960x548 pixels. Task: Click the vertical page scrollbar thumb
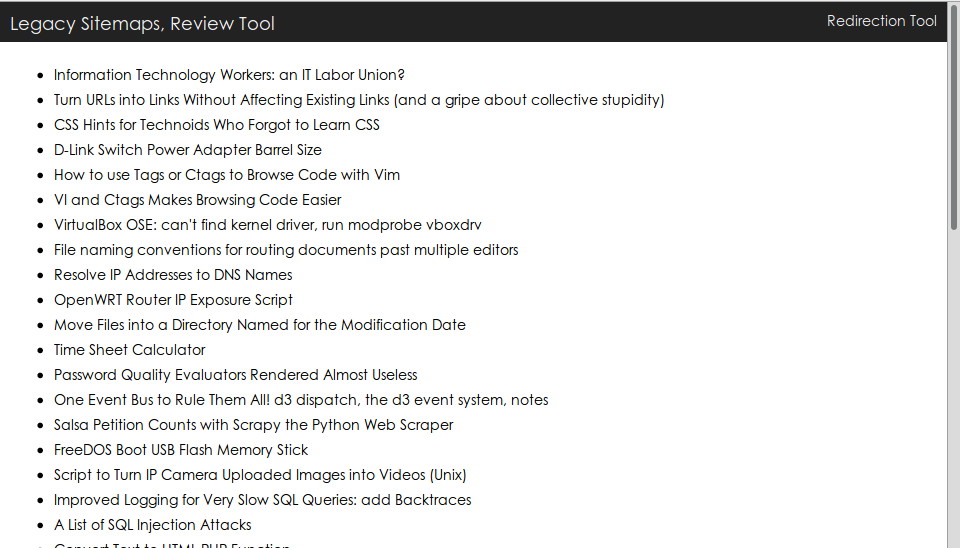(953, 116)
